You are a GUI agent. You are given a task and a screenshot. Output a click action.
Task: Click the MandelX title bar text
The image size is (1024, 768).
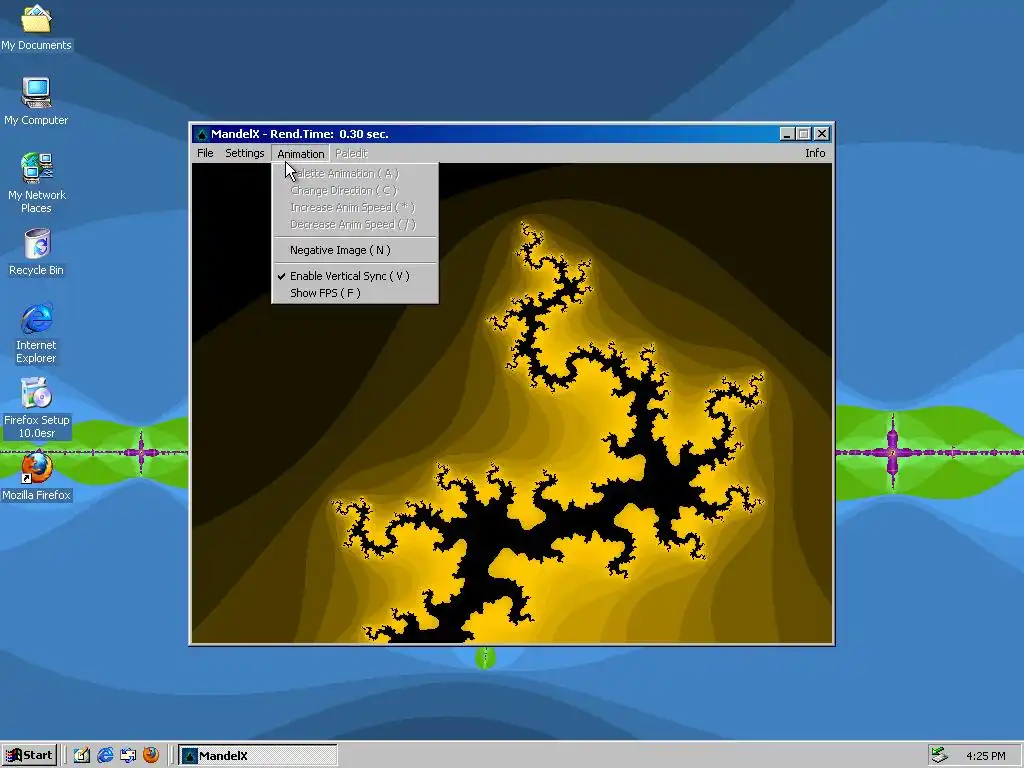tap(300, 134)
